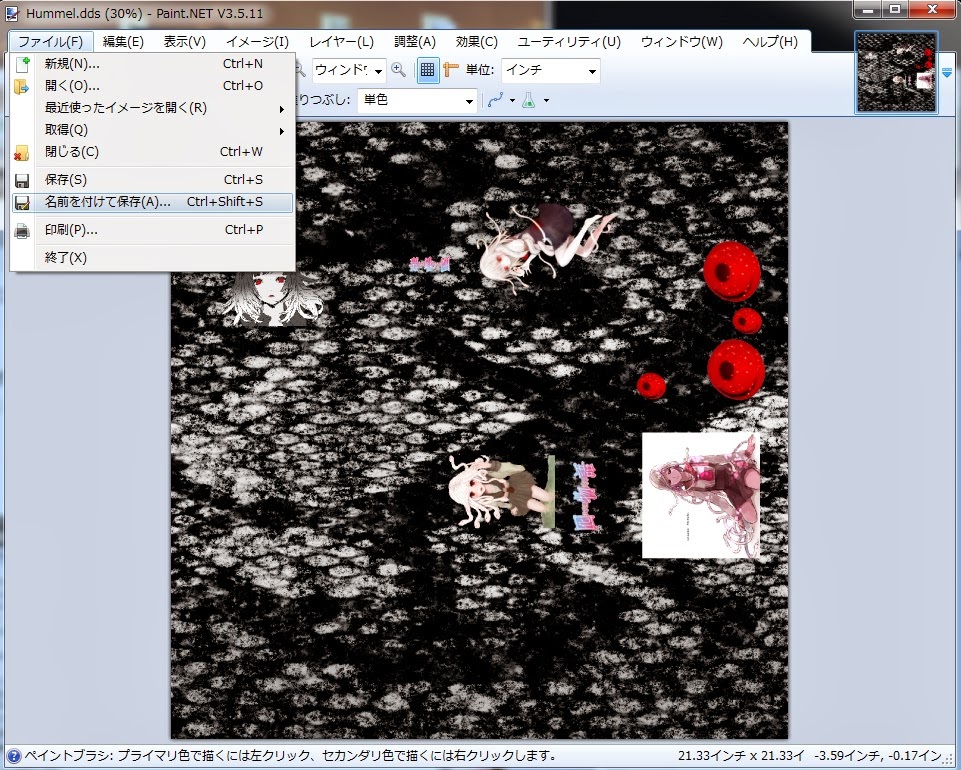Minimize the Paint.NET window

pyautogui.click(x=868, y=9)
